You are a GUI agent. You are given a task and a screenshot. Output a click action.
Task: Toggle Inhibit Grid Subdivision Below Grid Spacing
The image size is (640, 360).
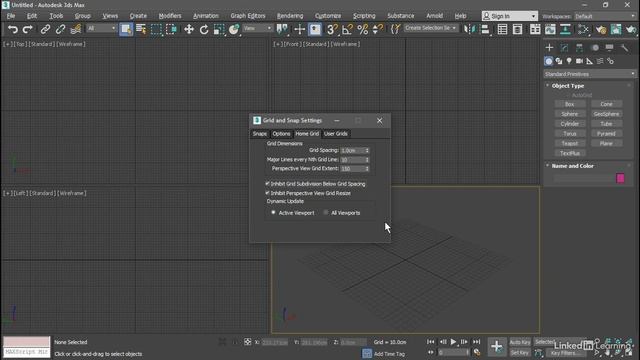tap(316, 184)
